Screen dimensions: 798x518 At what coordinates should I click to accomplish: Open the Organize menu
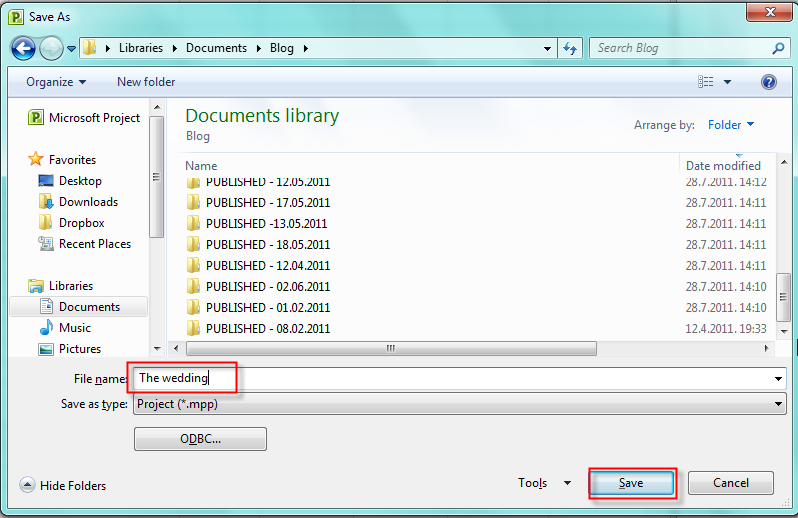[x=56, y=82]
